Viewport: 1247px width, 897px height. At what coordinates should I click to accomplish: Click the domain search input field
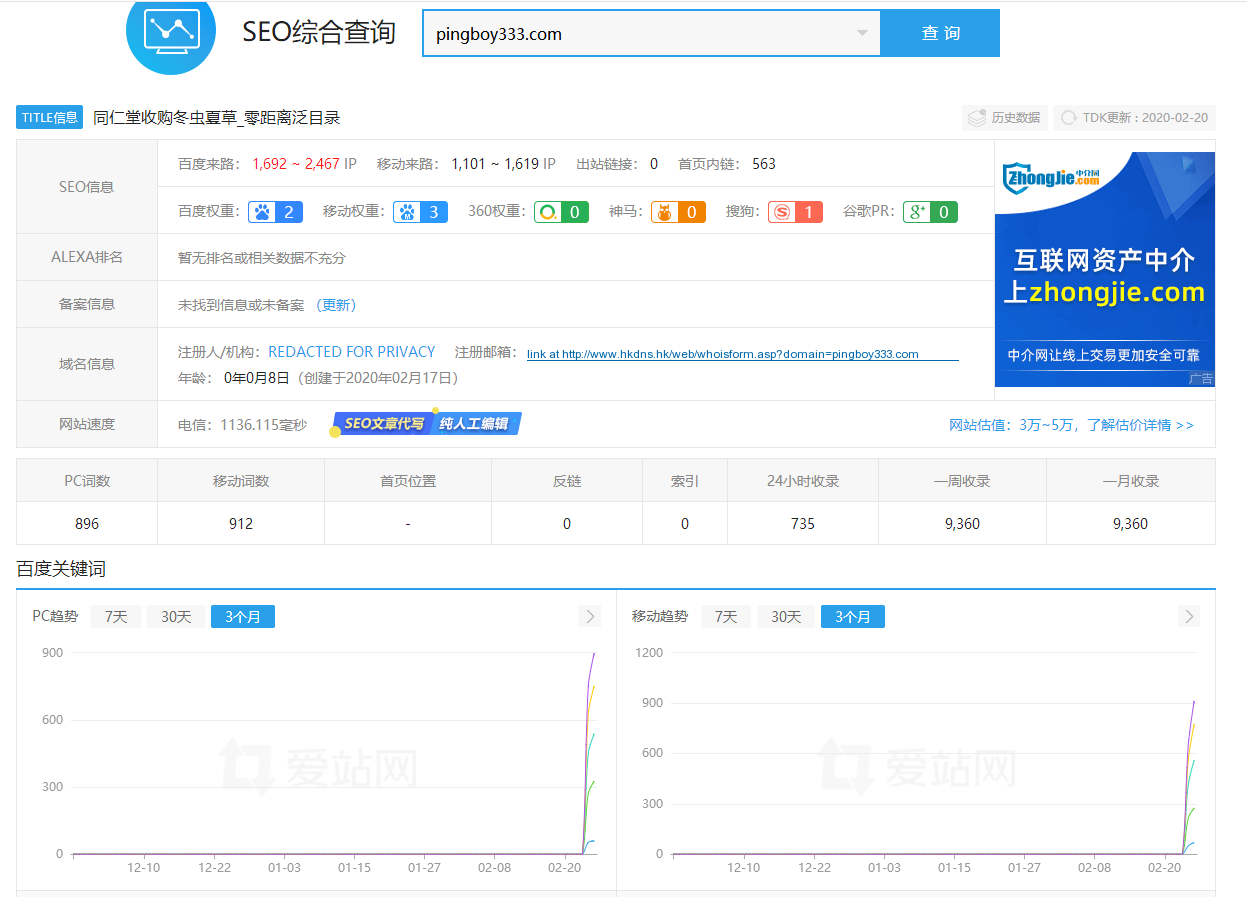(x=640, y=34)
